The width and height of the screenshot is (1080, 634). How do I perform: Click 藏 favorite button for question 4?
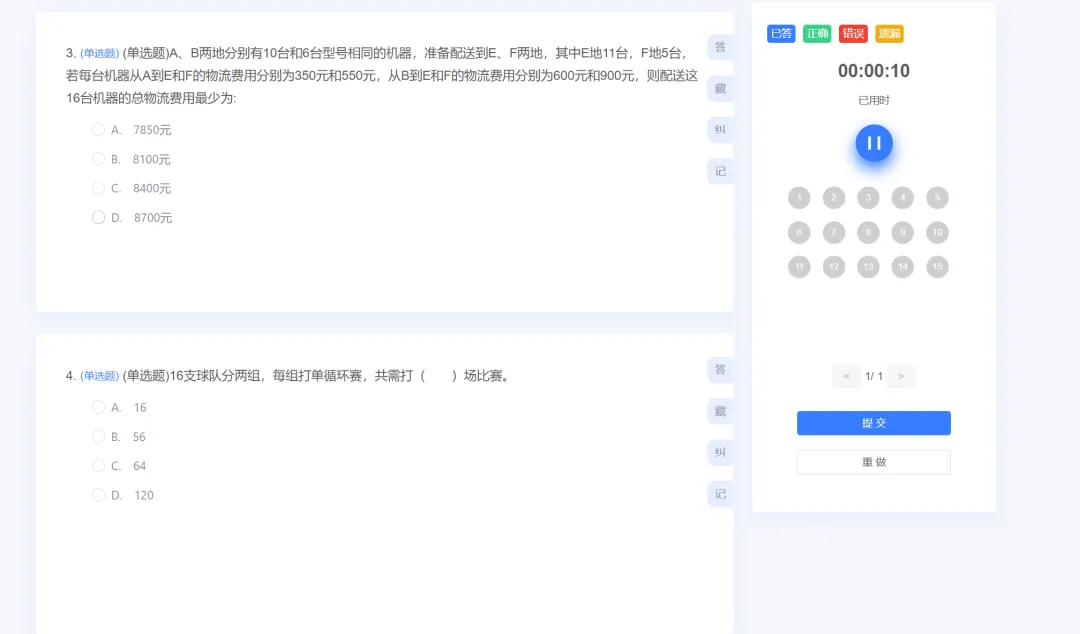click(x=720, y=411)
